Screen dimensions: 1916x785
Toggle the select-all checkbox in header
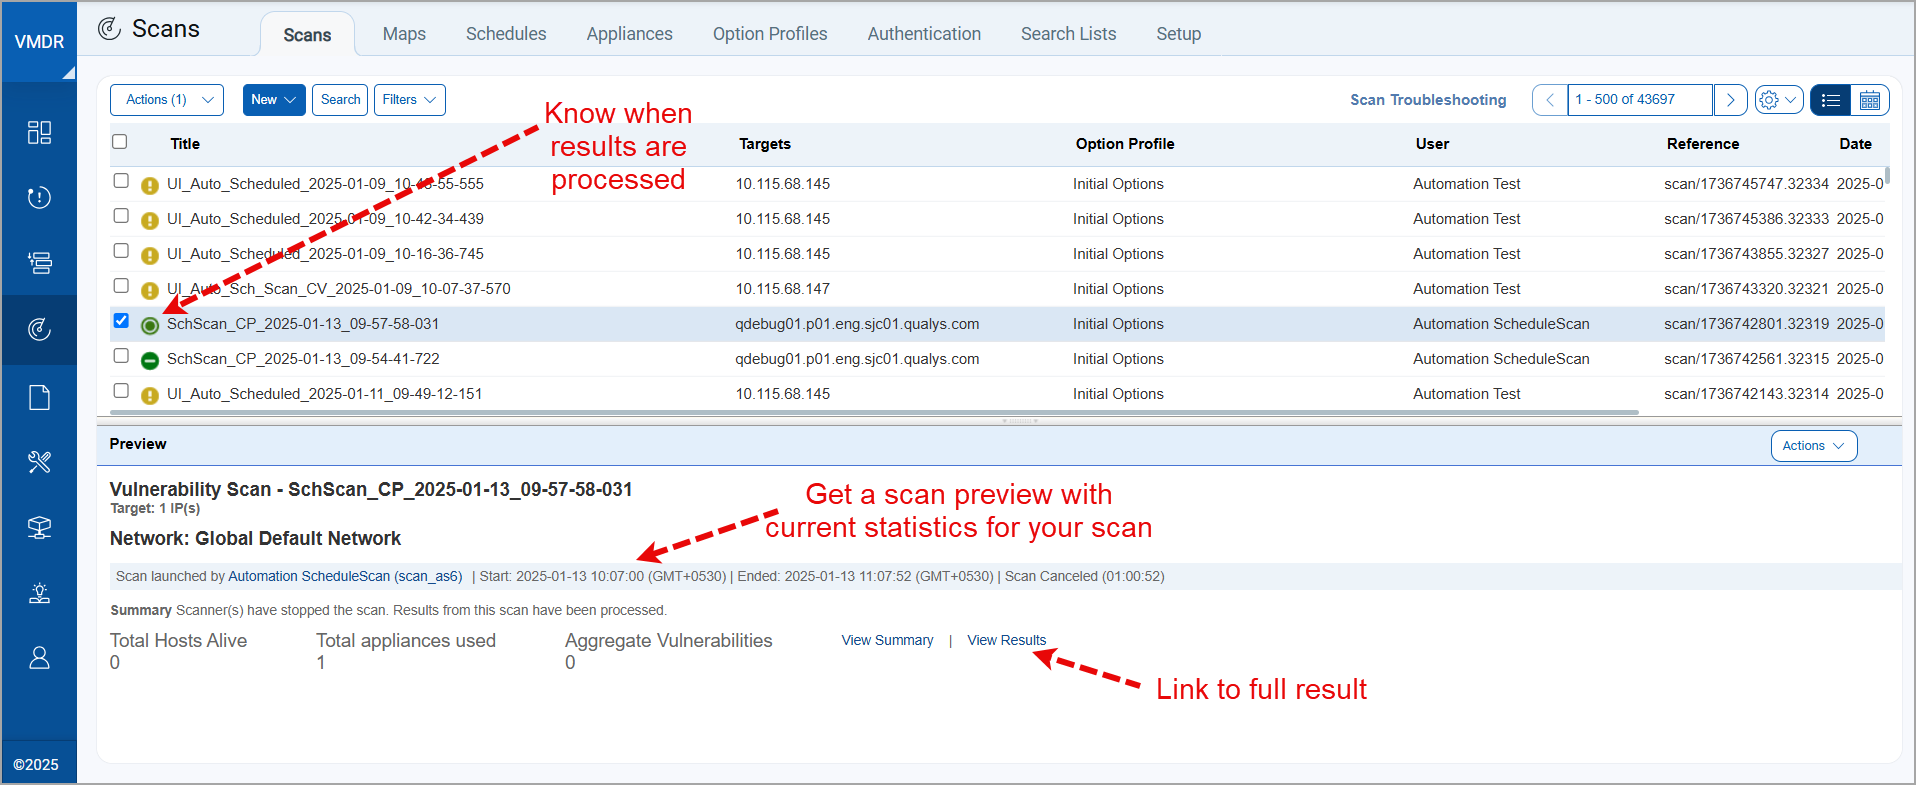click(x=120, y=142)
